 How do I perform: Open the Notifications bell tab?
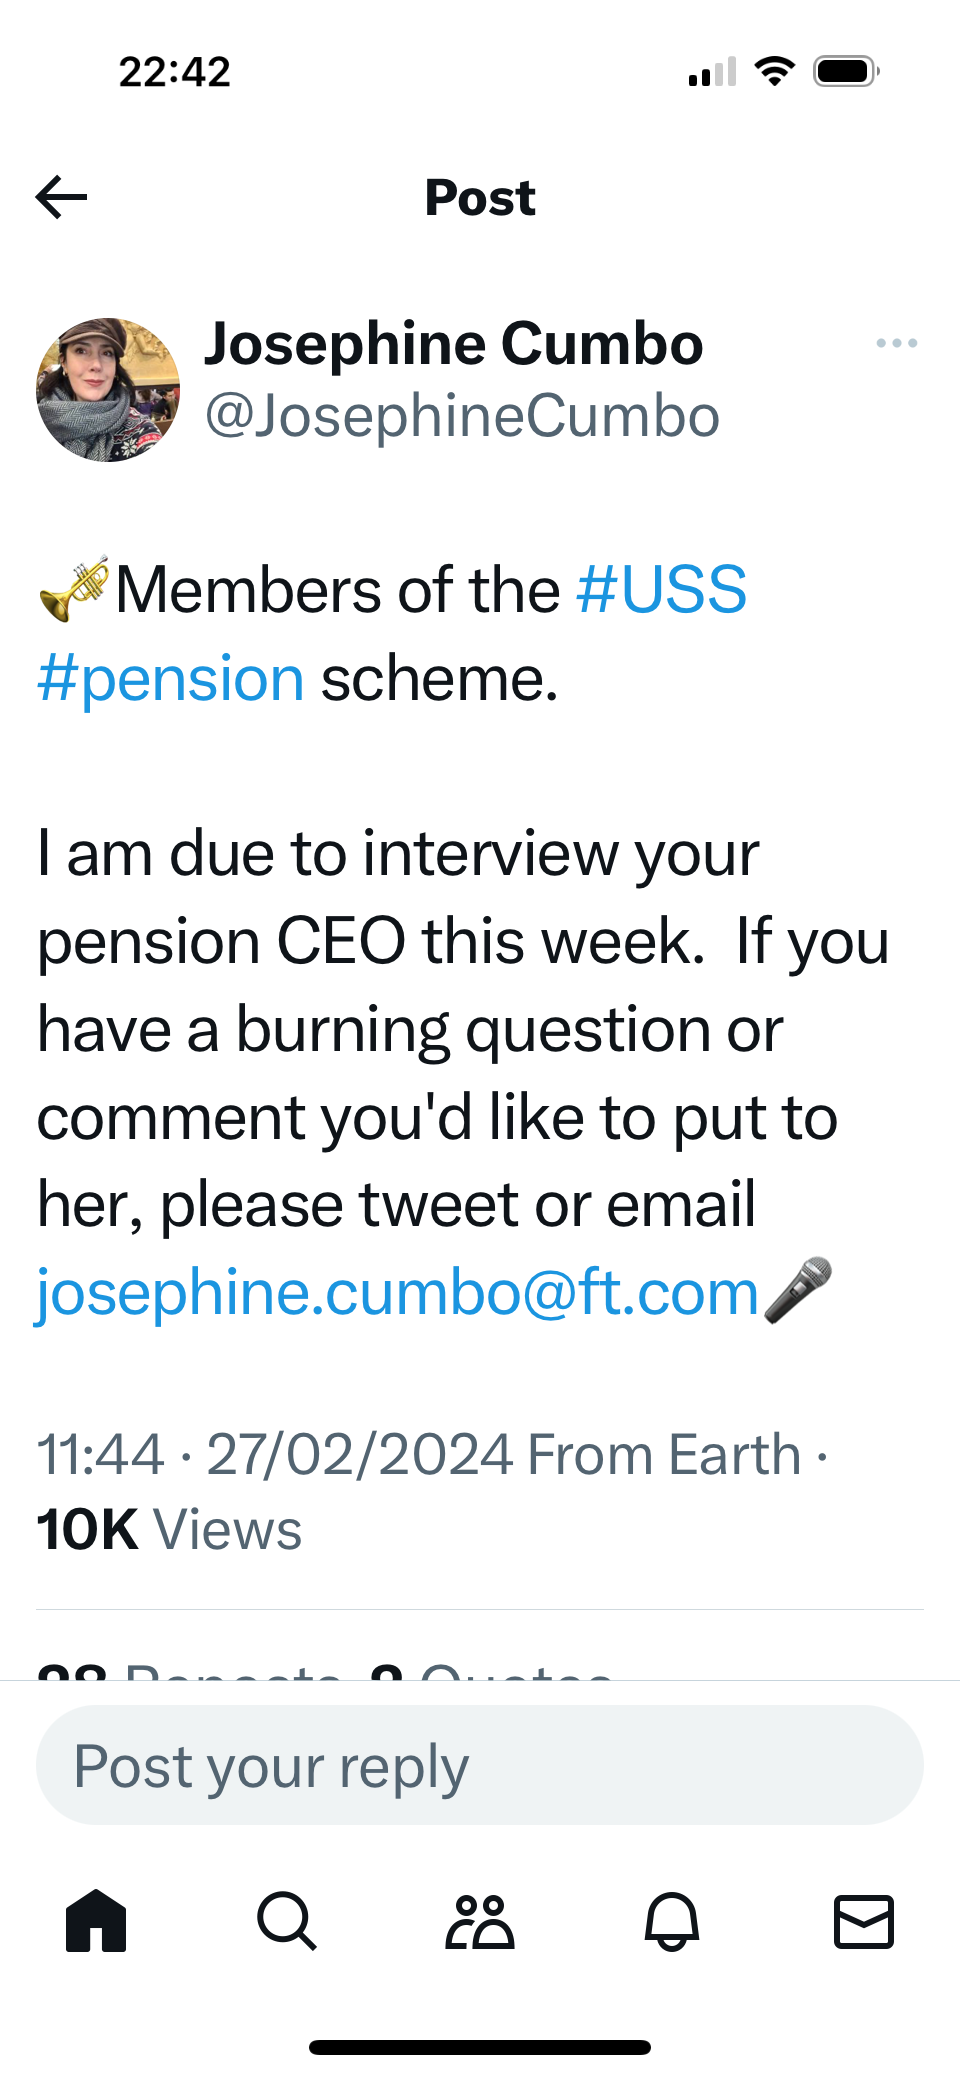point(672,1921)
